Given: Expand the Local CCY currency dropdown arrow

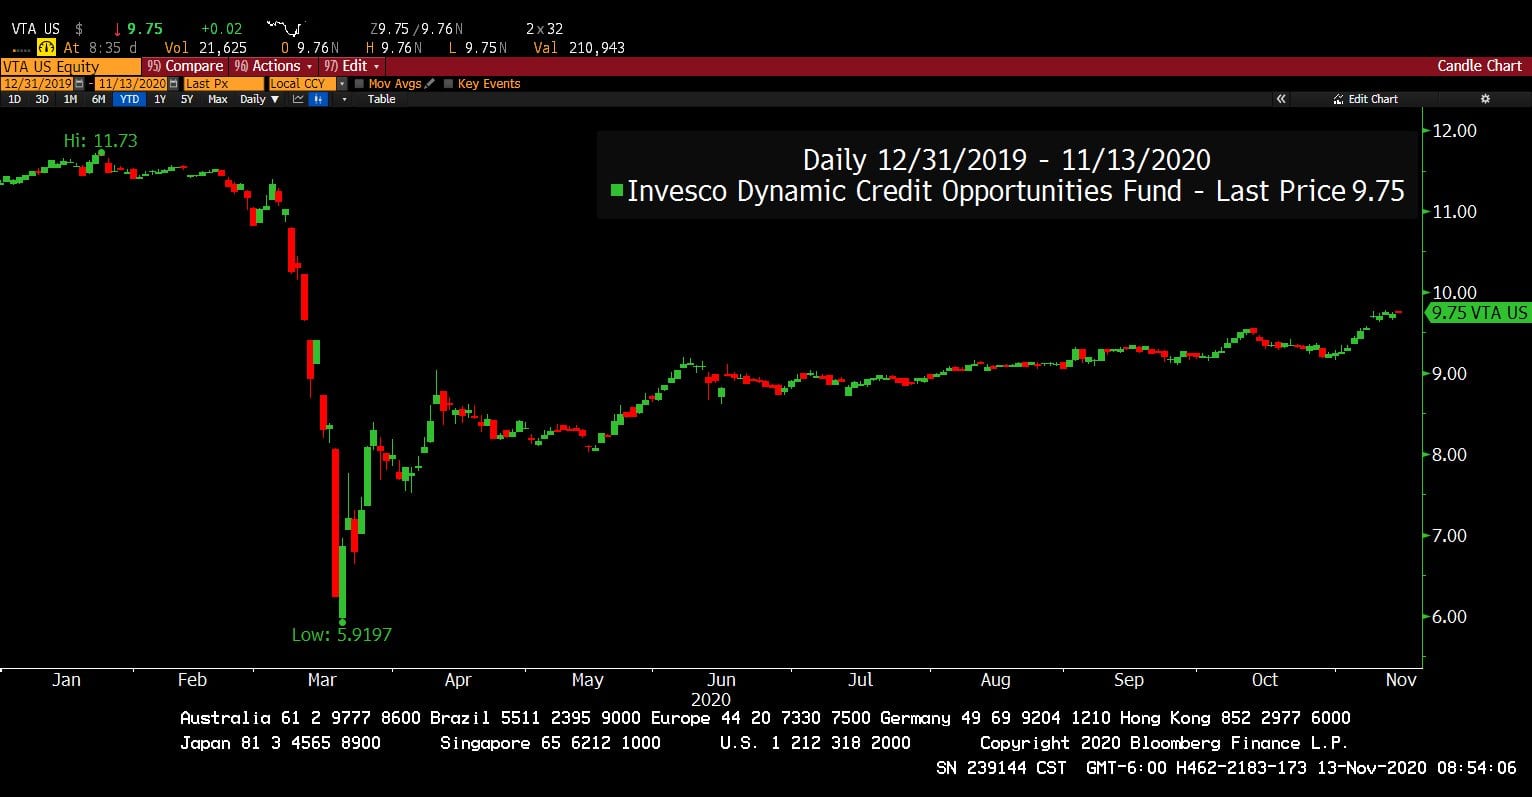Looking at the screenshot, I should tap(342, 84).
